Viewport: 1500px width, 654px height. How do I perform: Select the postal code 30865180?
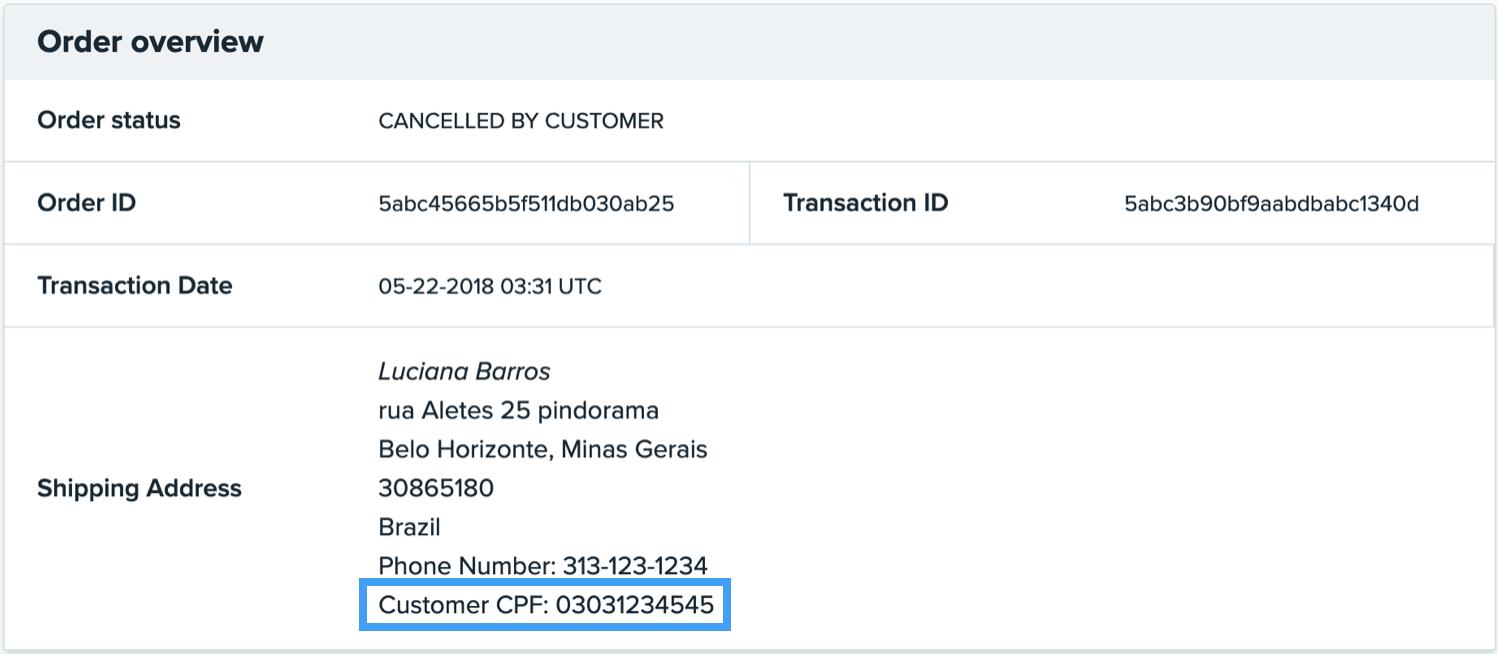436,489
